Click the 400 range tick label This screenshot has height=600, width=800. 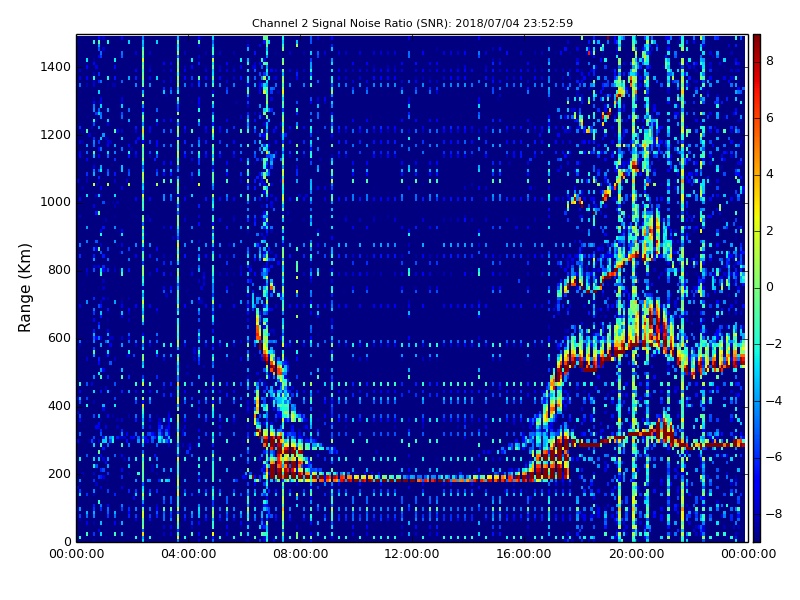tap(60, 406)
